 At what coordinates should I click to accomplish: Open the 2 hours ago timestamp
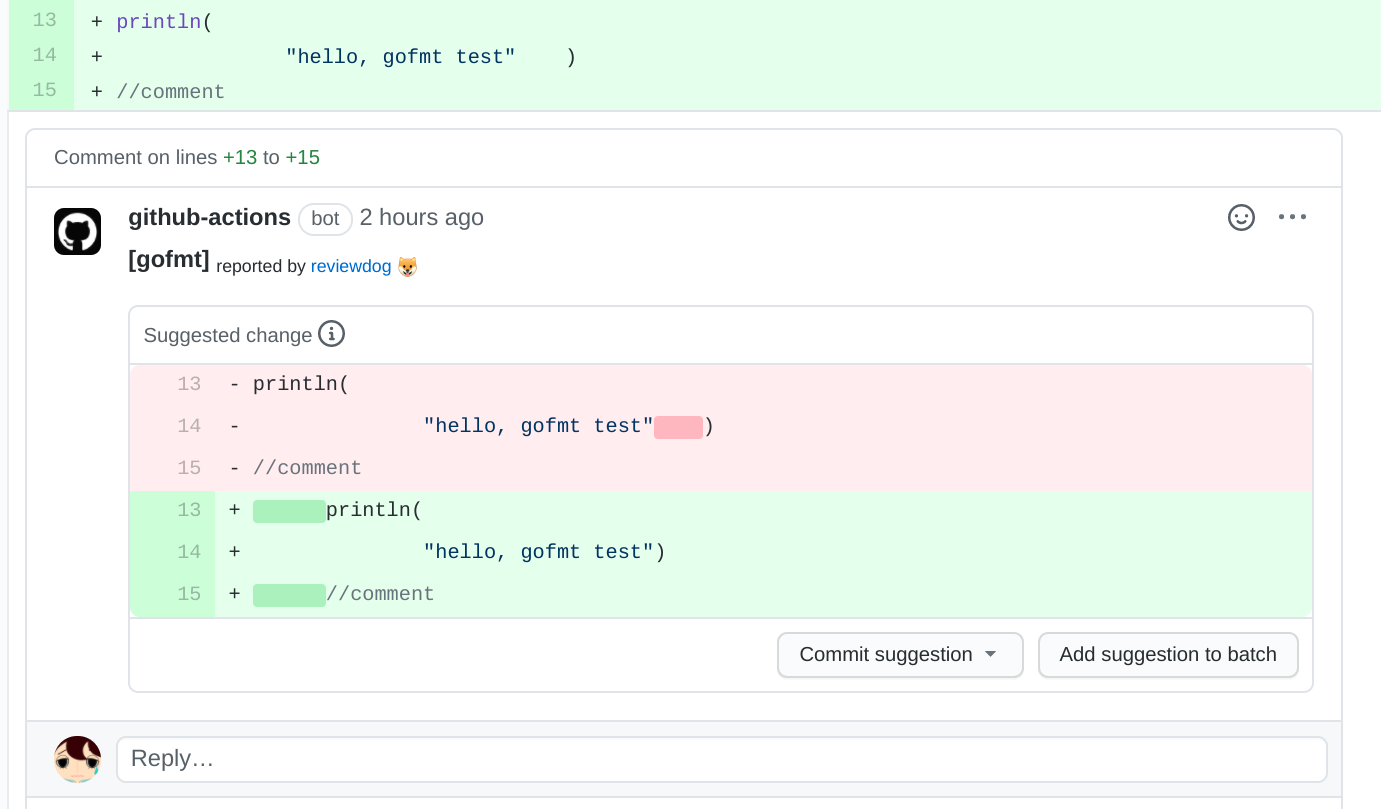(421, 217)
